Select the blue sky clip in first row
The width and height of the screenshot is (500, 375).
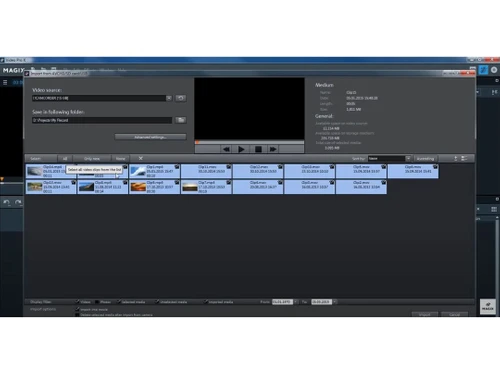pyautogui.click(x=138, y=171)
